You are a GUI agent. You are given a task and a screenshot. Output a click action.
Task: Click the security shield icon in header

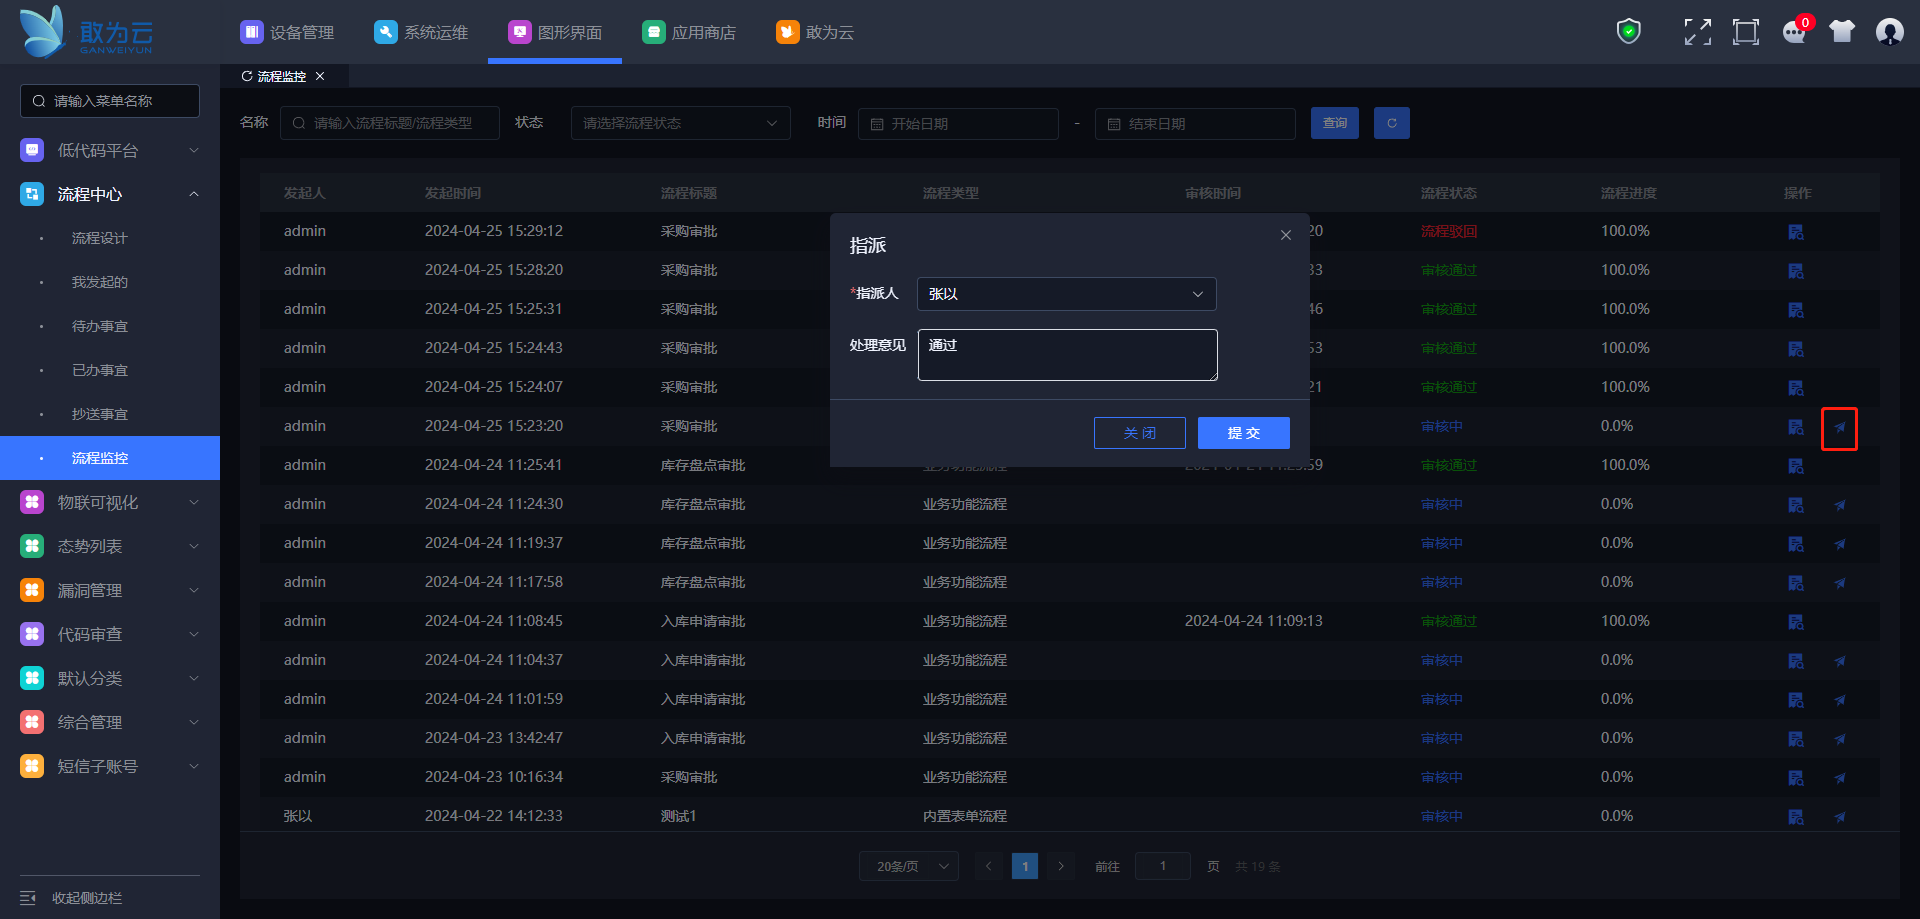[1629, 32]
